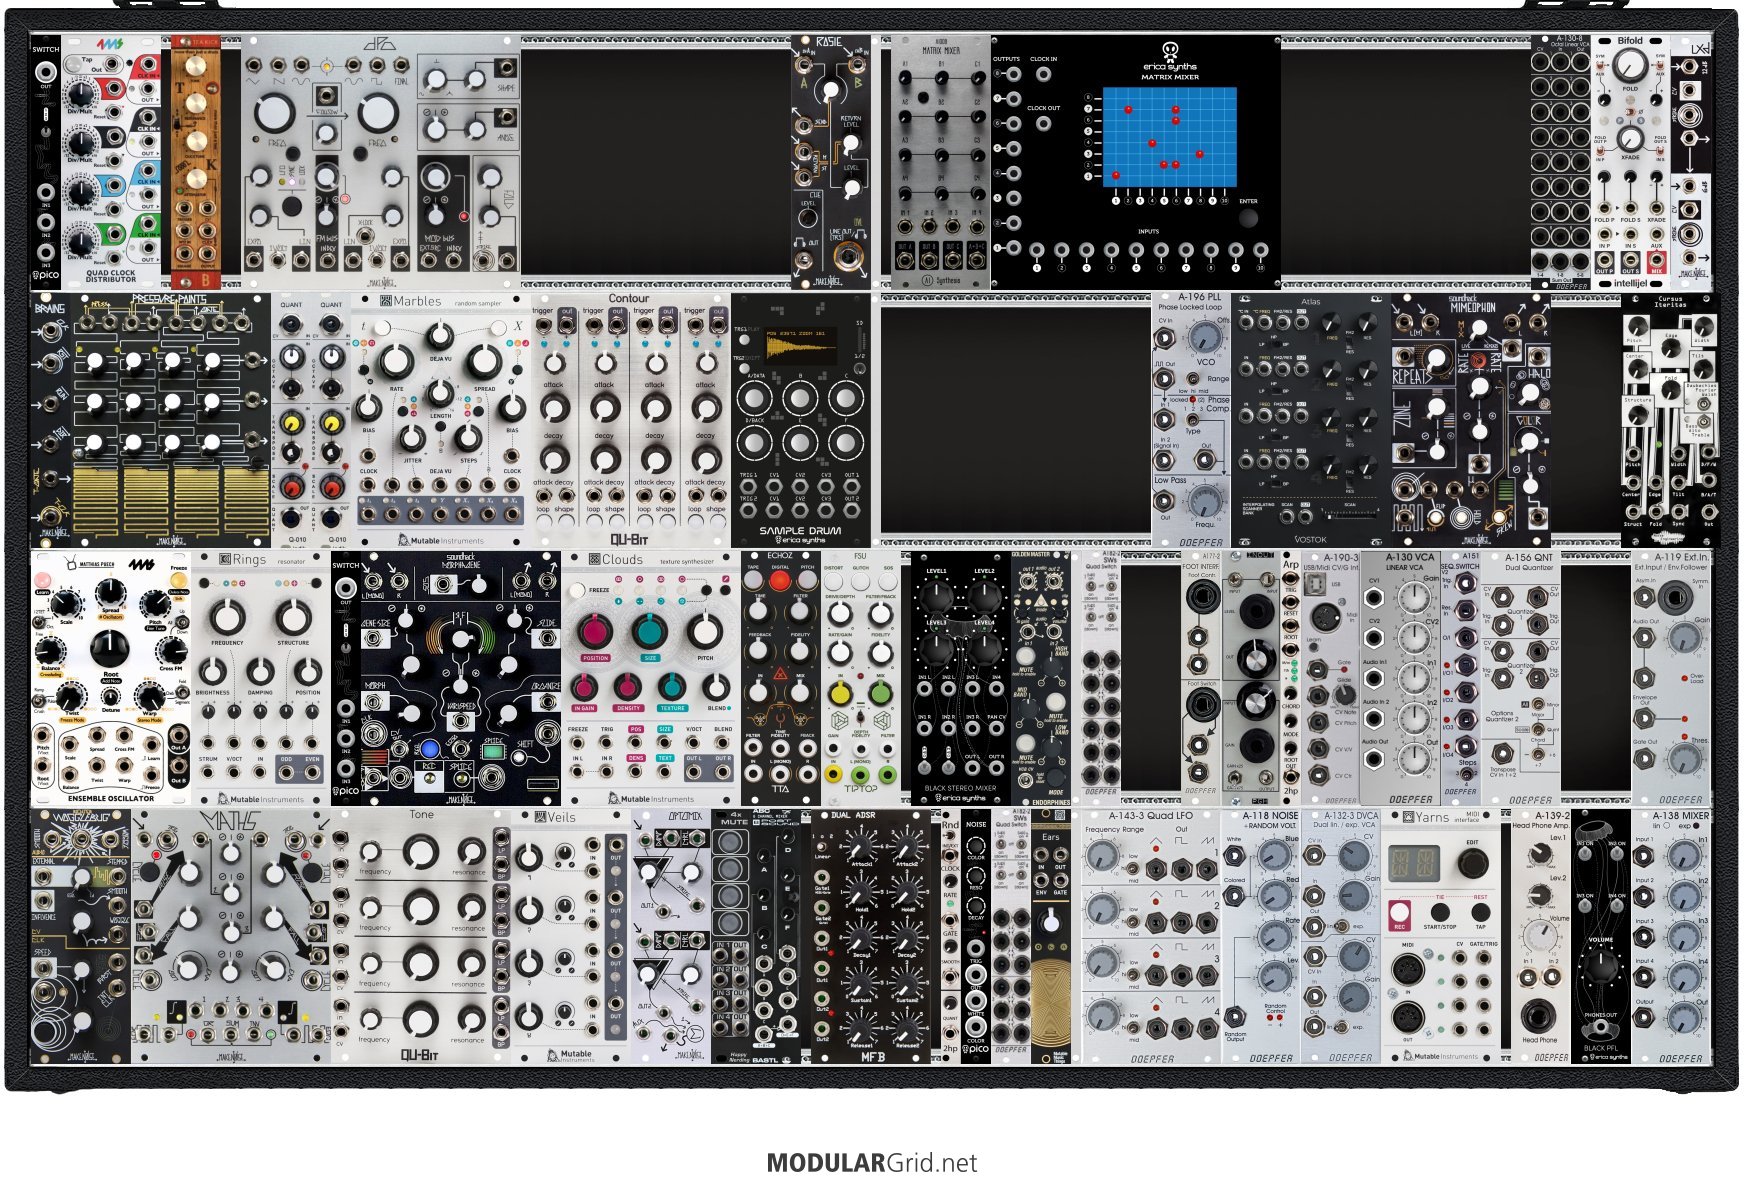Hit the red REC button on Yarns

point(1399,912)
